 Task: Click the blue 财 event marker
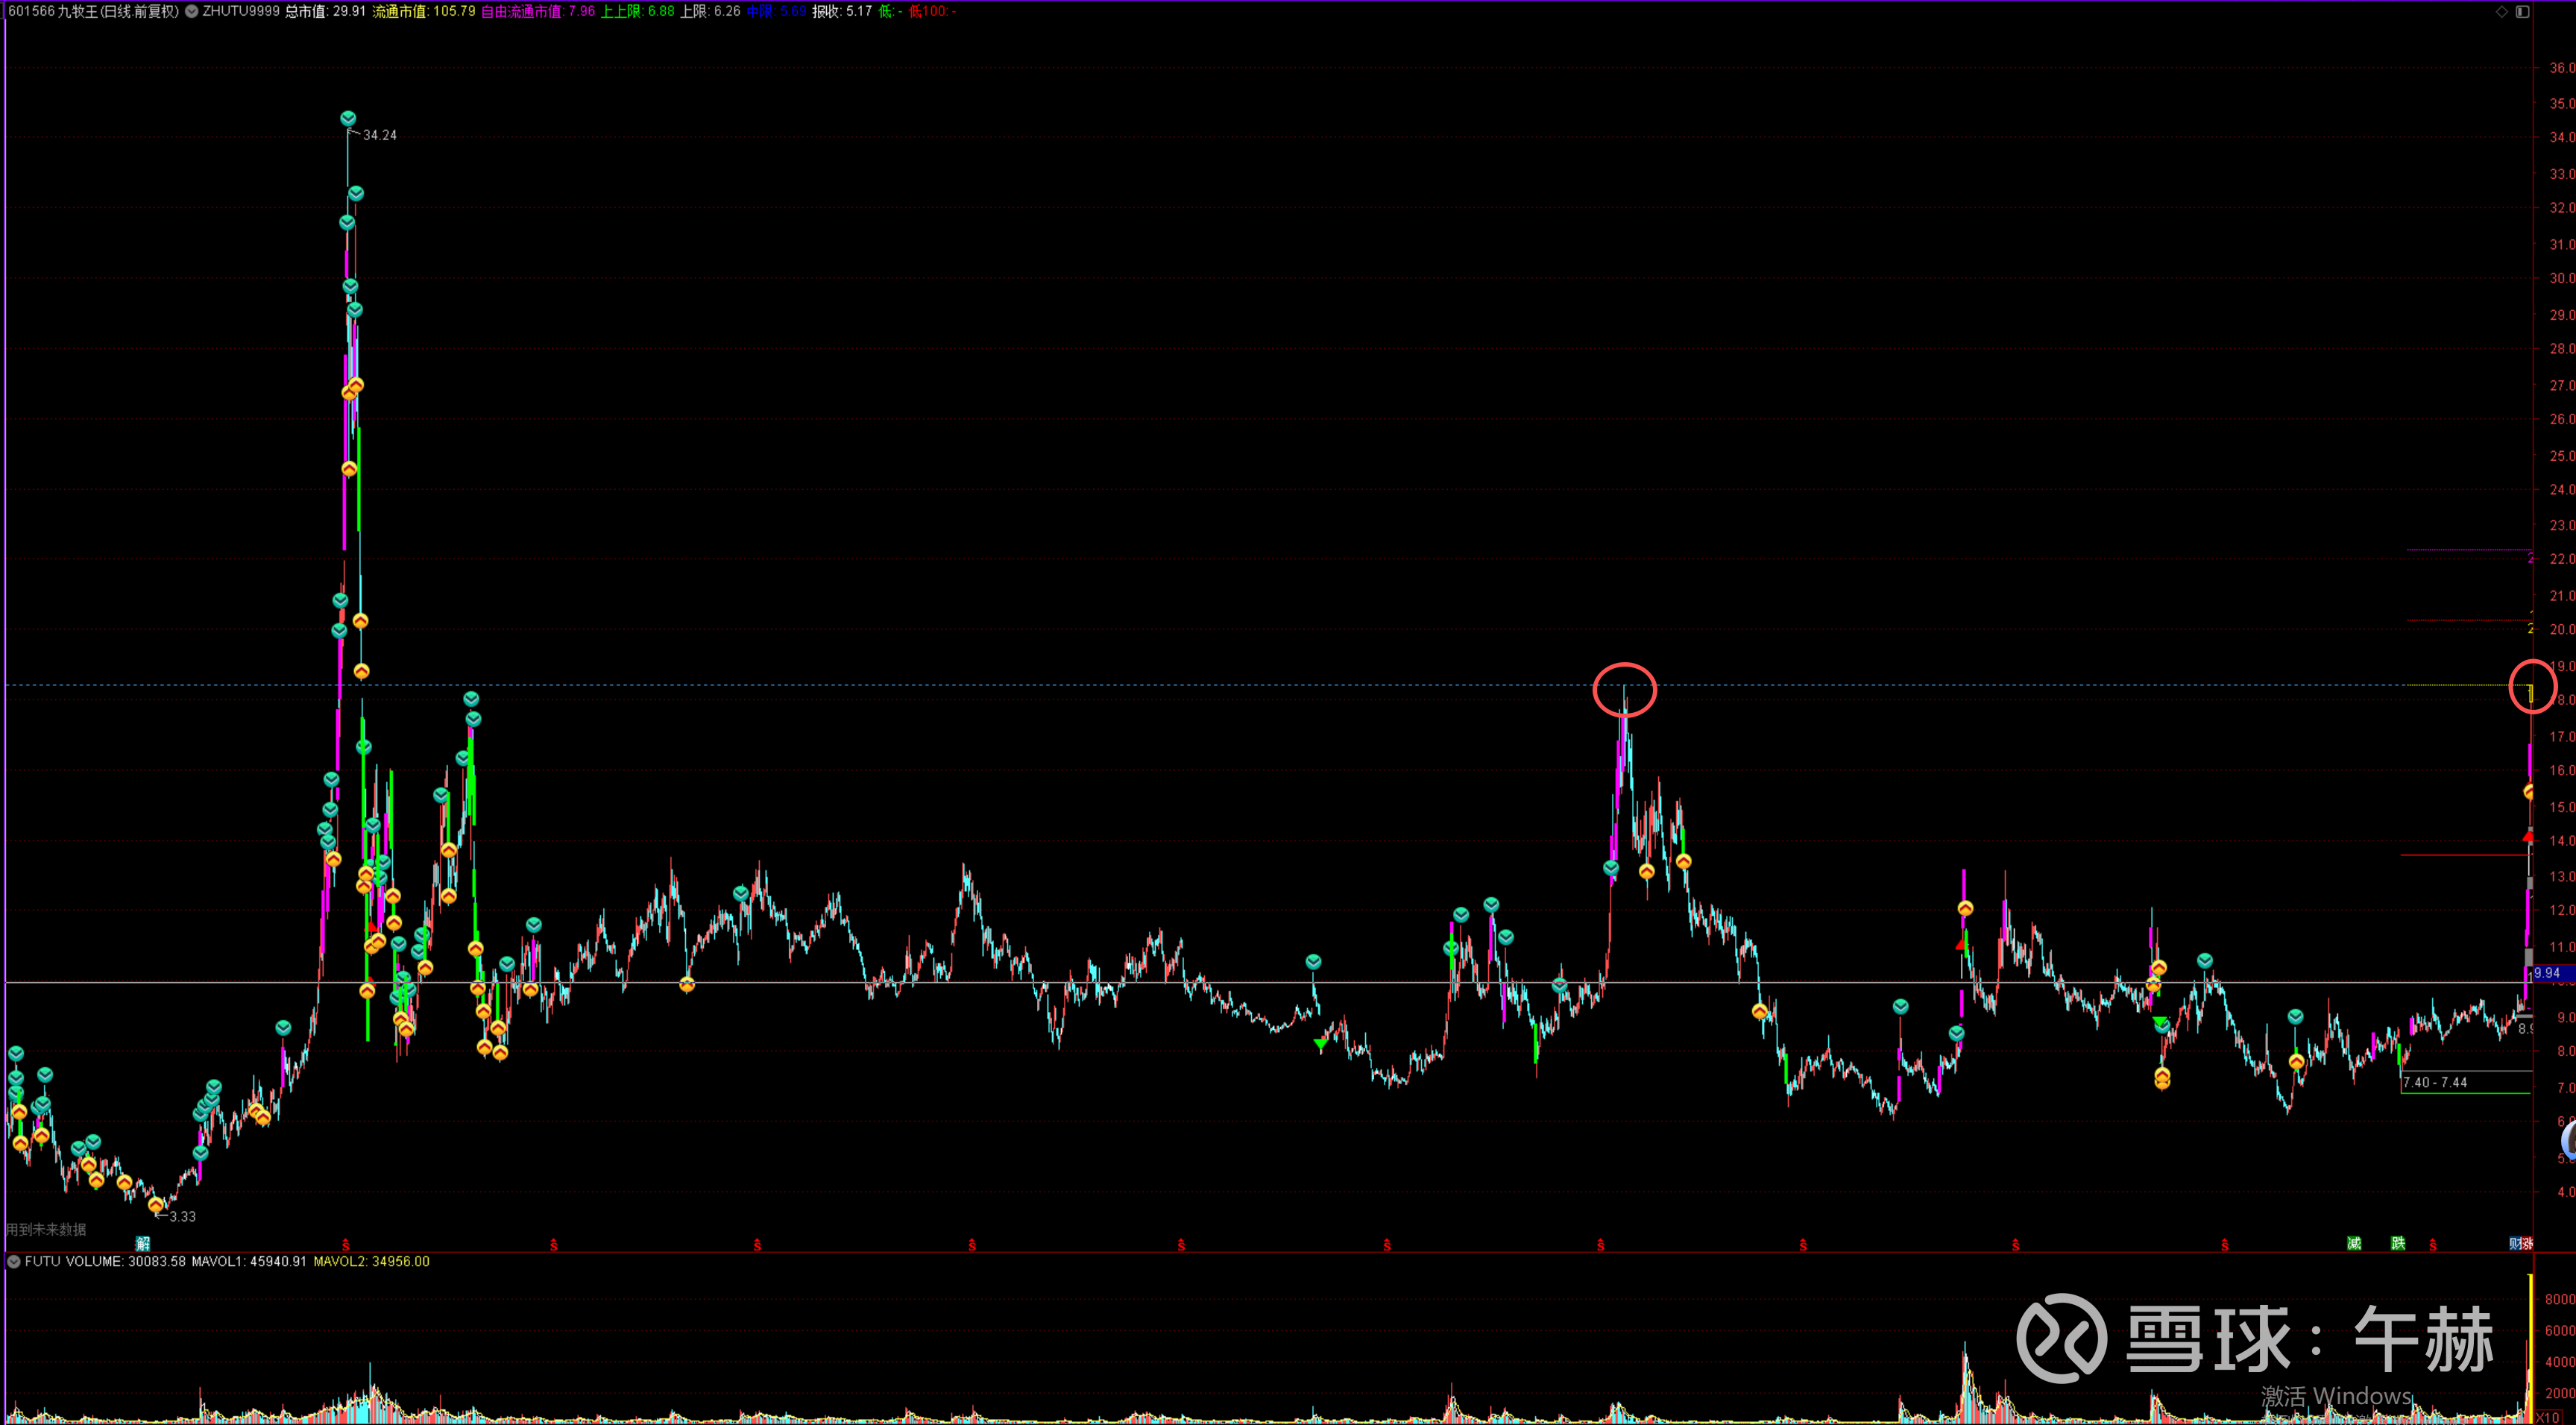(2515, 1243)
